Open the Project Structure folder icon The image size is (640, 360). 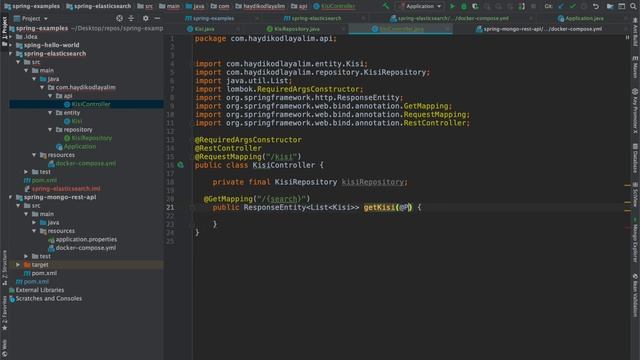point(610,7)
